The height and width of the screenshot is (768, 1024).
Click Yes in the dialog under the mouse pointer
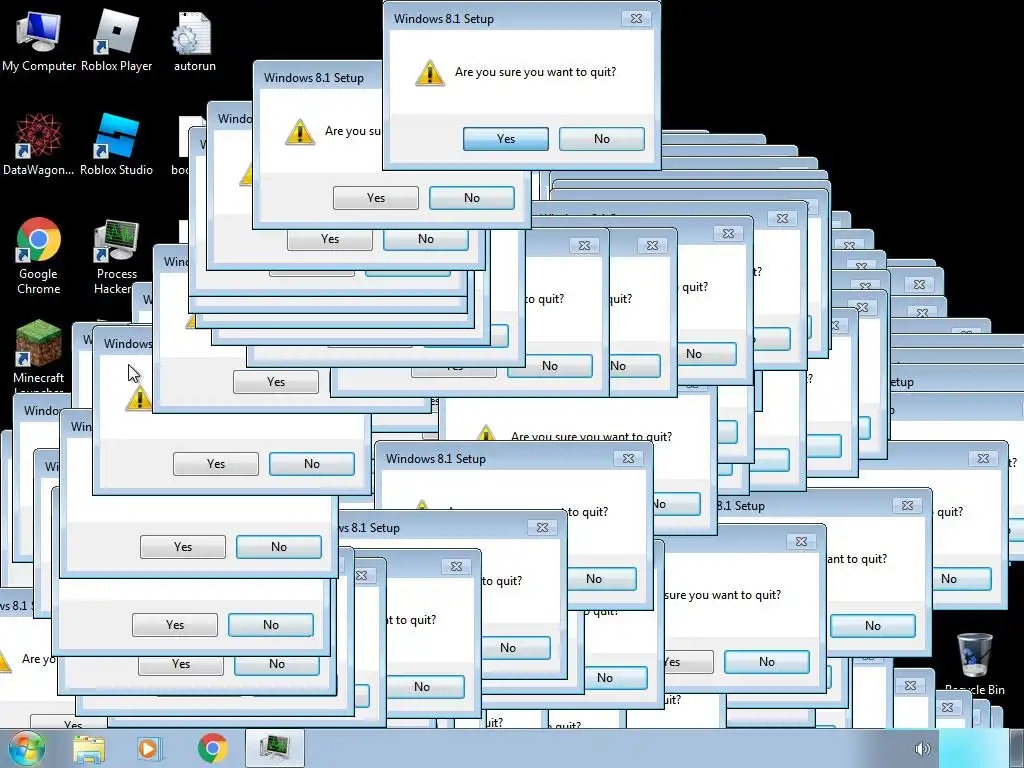pos(216,464)
